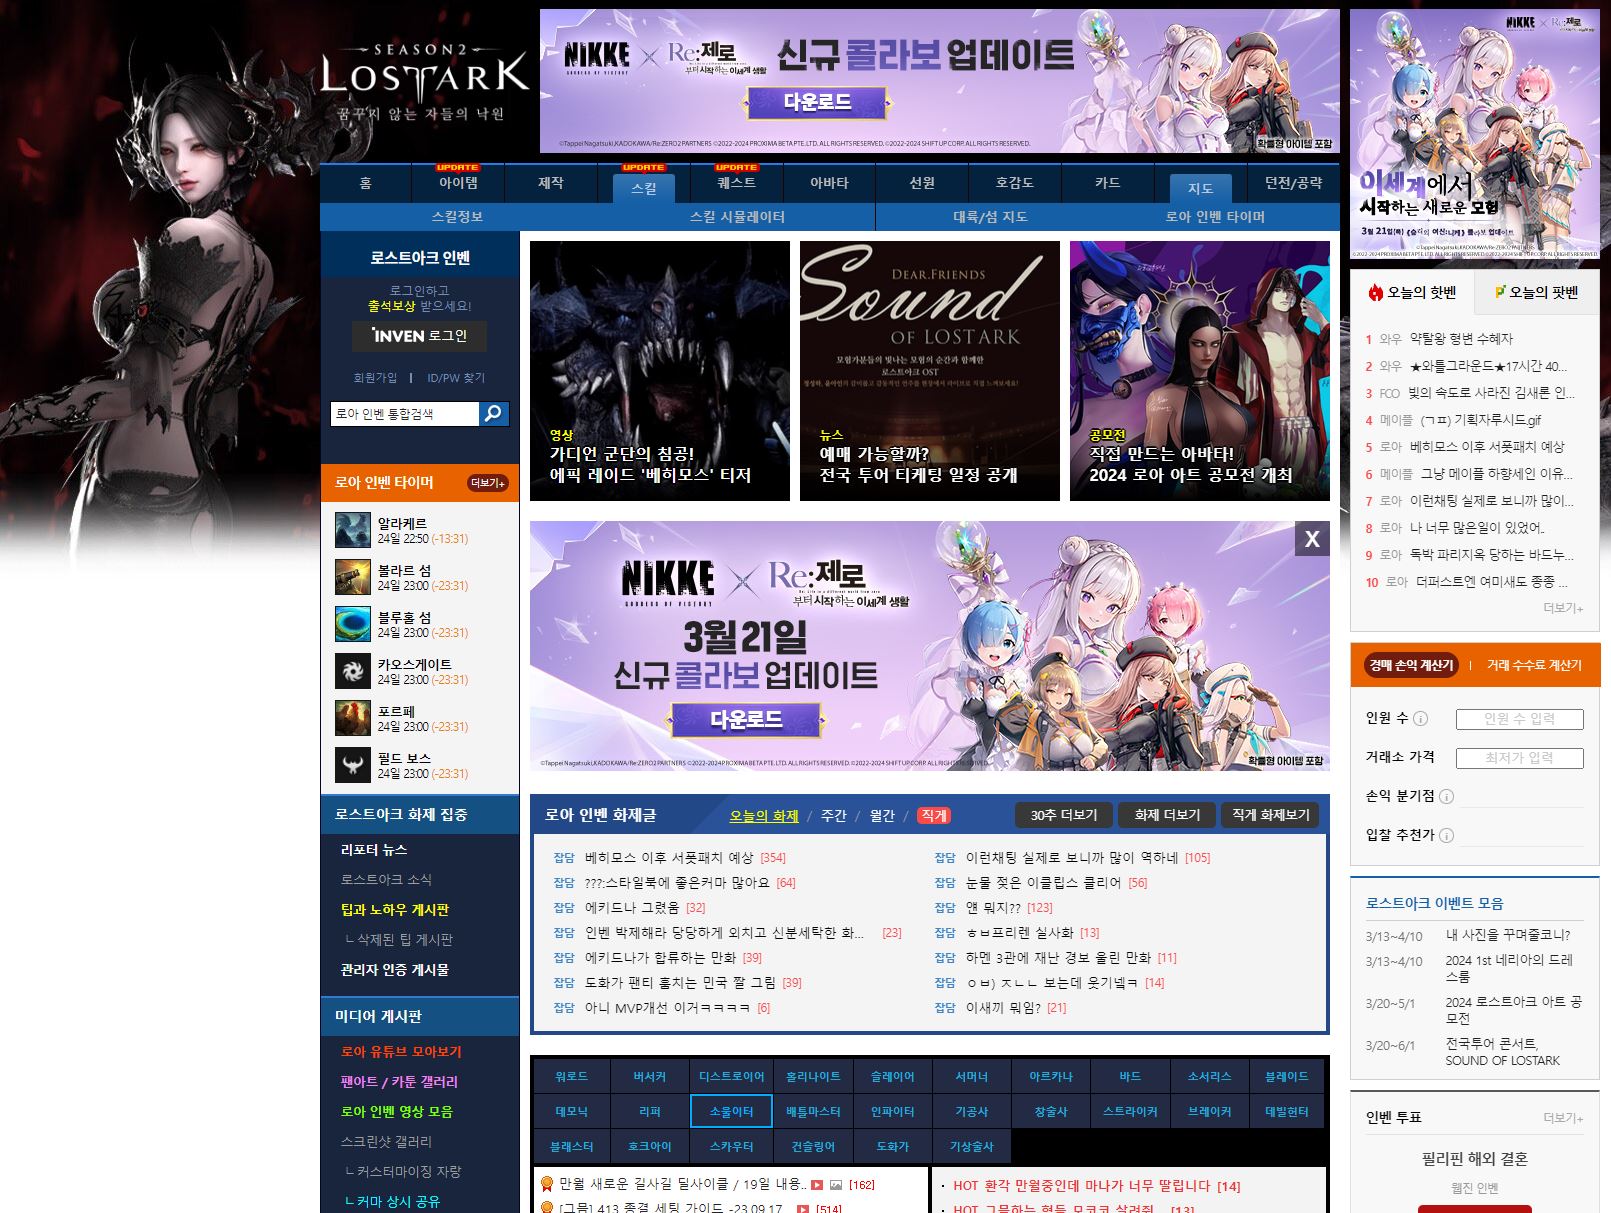Open the 필드 보스 timer icon
1611x1213 pixels.
(353, 765)
